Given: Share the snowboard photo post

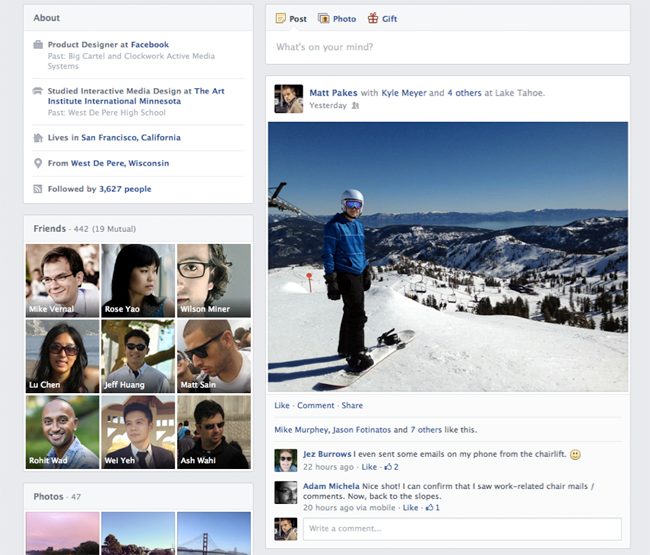Looking at the screenshot, I should pos(352,405).
